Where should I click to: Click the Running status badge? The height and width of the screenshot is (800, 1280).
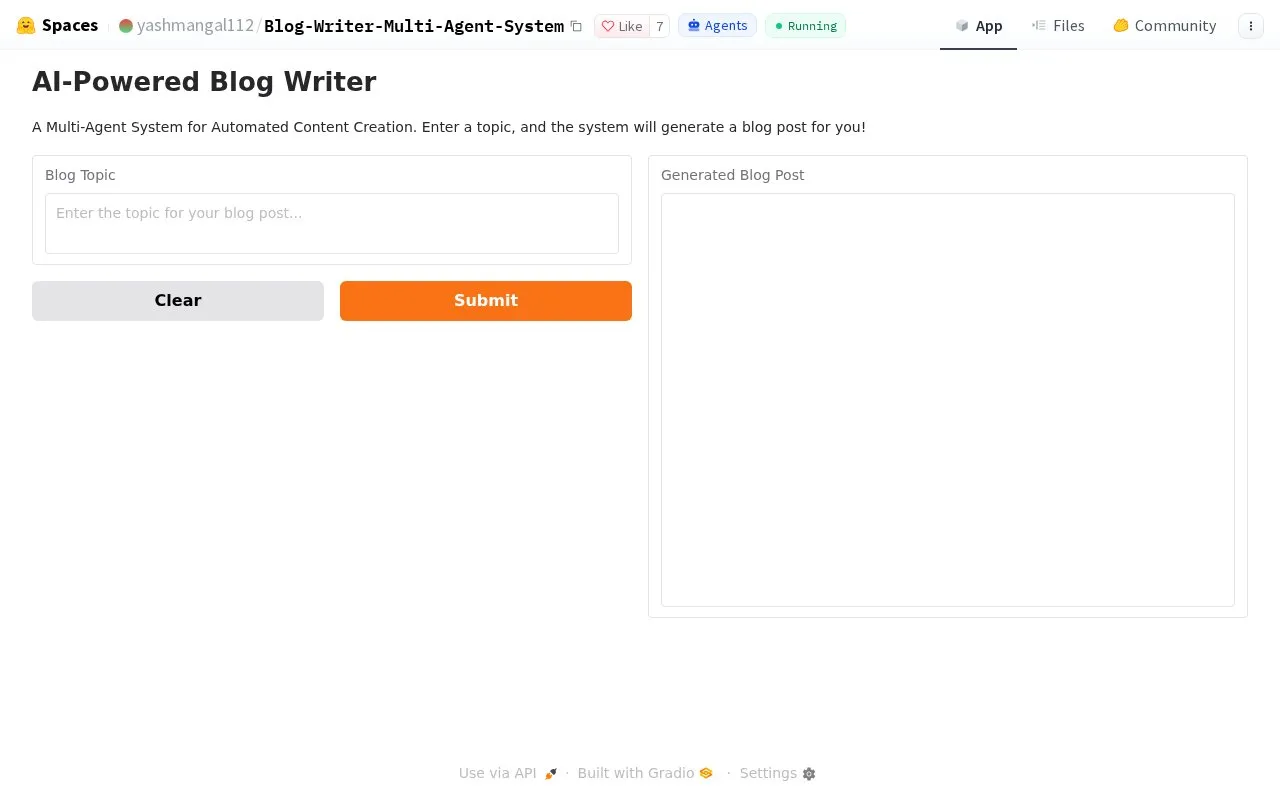[x=805, y=26]
